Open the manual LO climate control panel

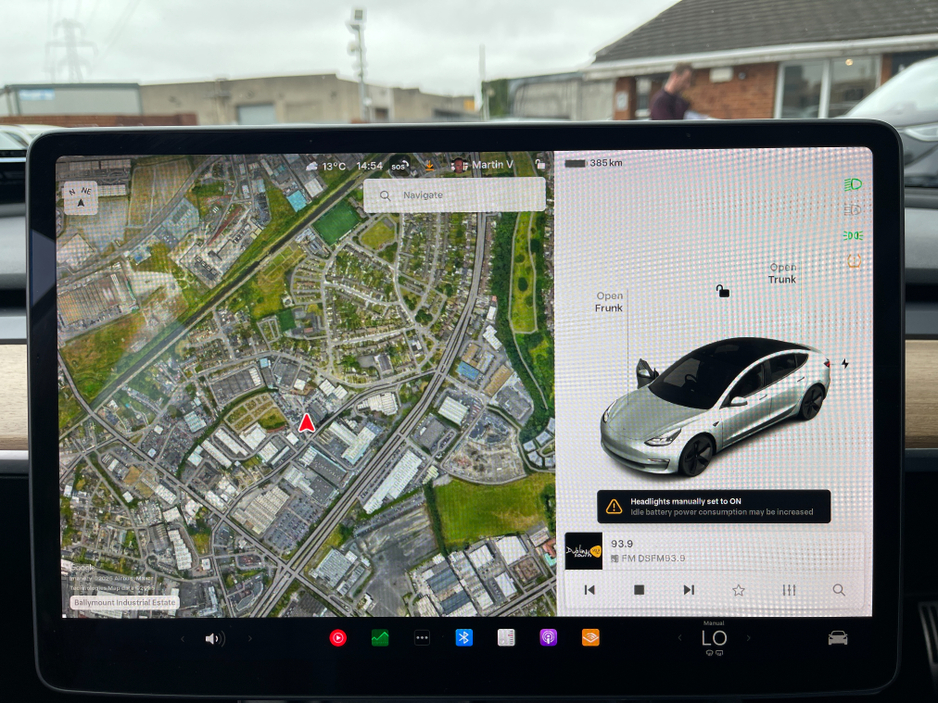coord(714,638)
